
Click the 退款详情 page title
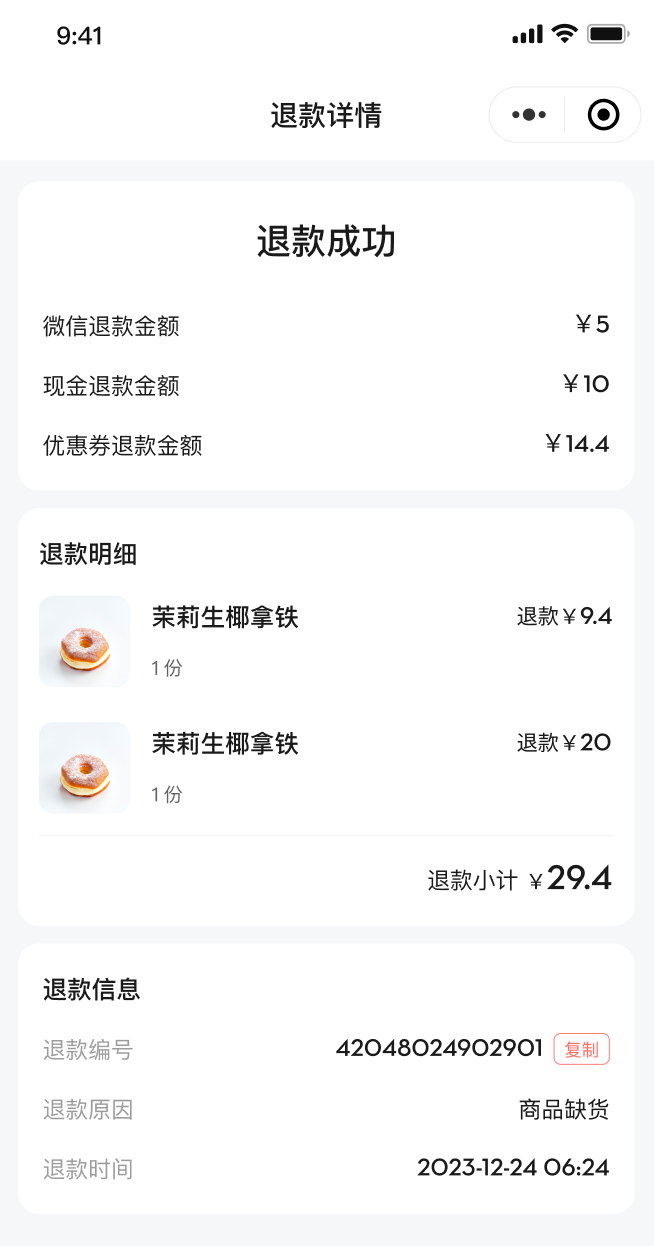point(326,115)
